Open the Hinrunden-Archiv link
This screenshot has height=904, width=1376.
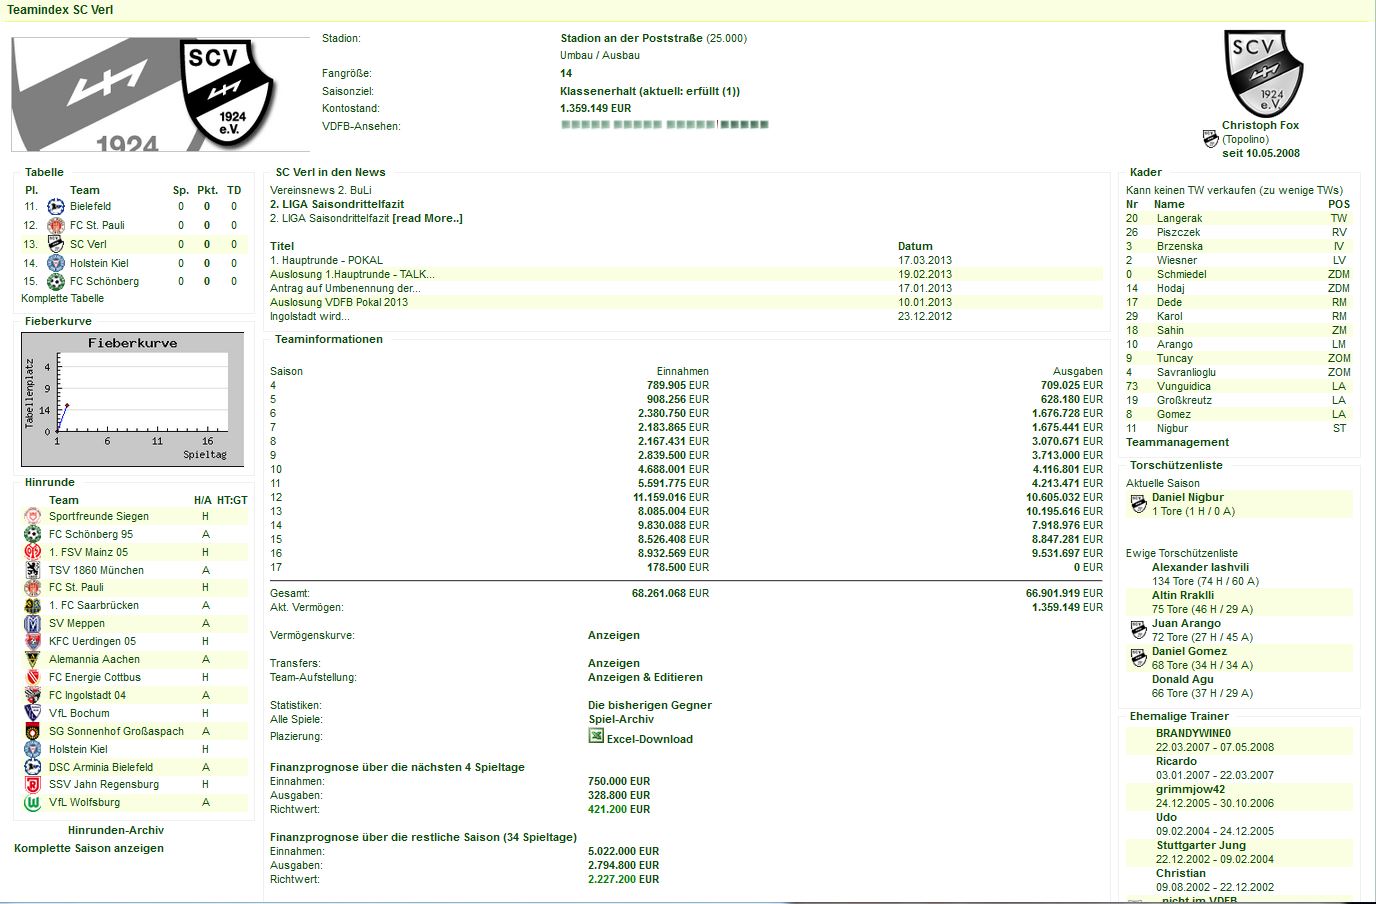pyautogui.click(x=116, y=831)
